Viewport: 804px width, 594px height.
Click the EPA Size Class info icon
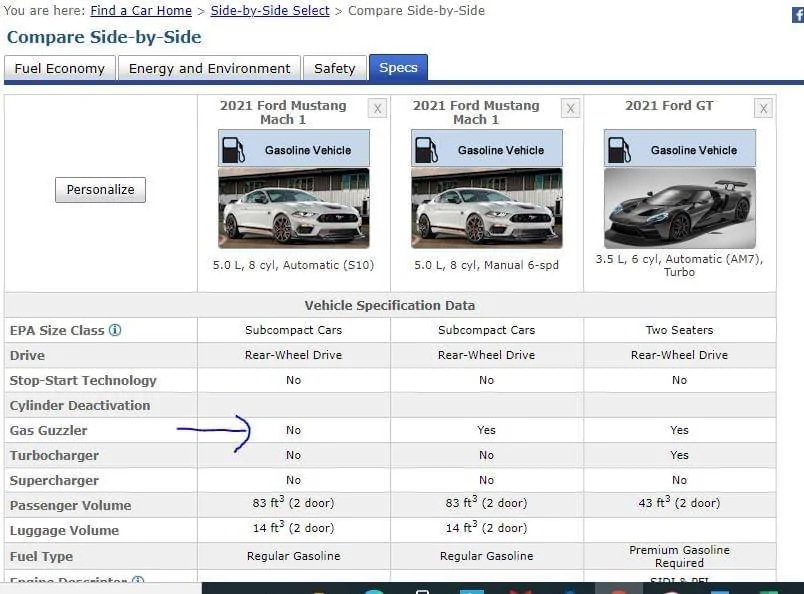click(x=115, y=330)
